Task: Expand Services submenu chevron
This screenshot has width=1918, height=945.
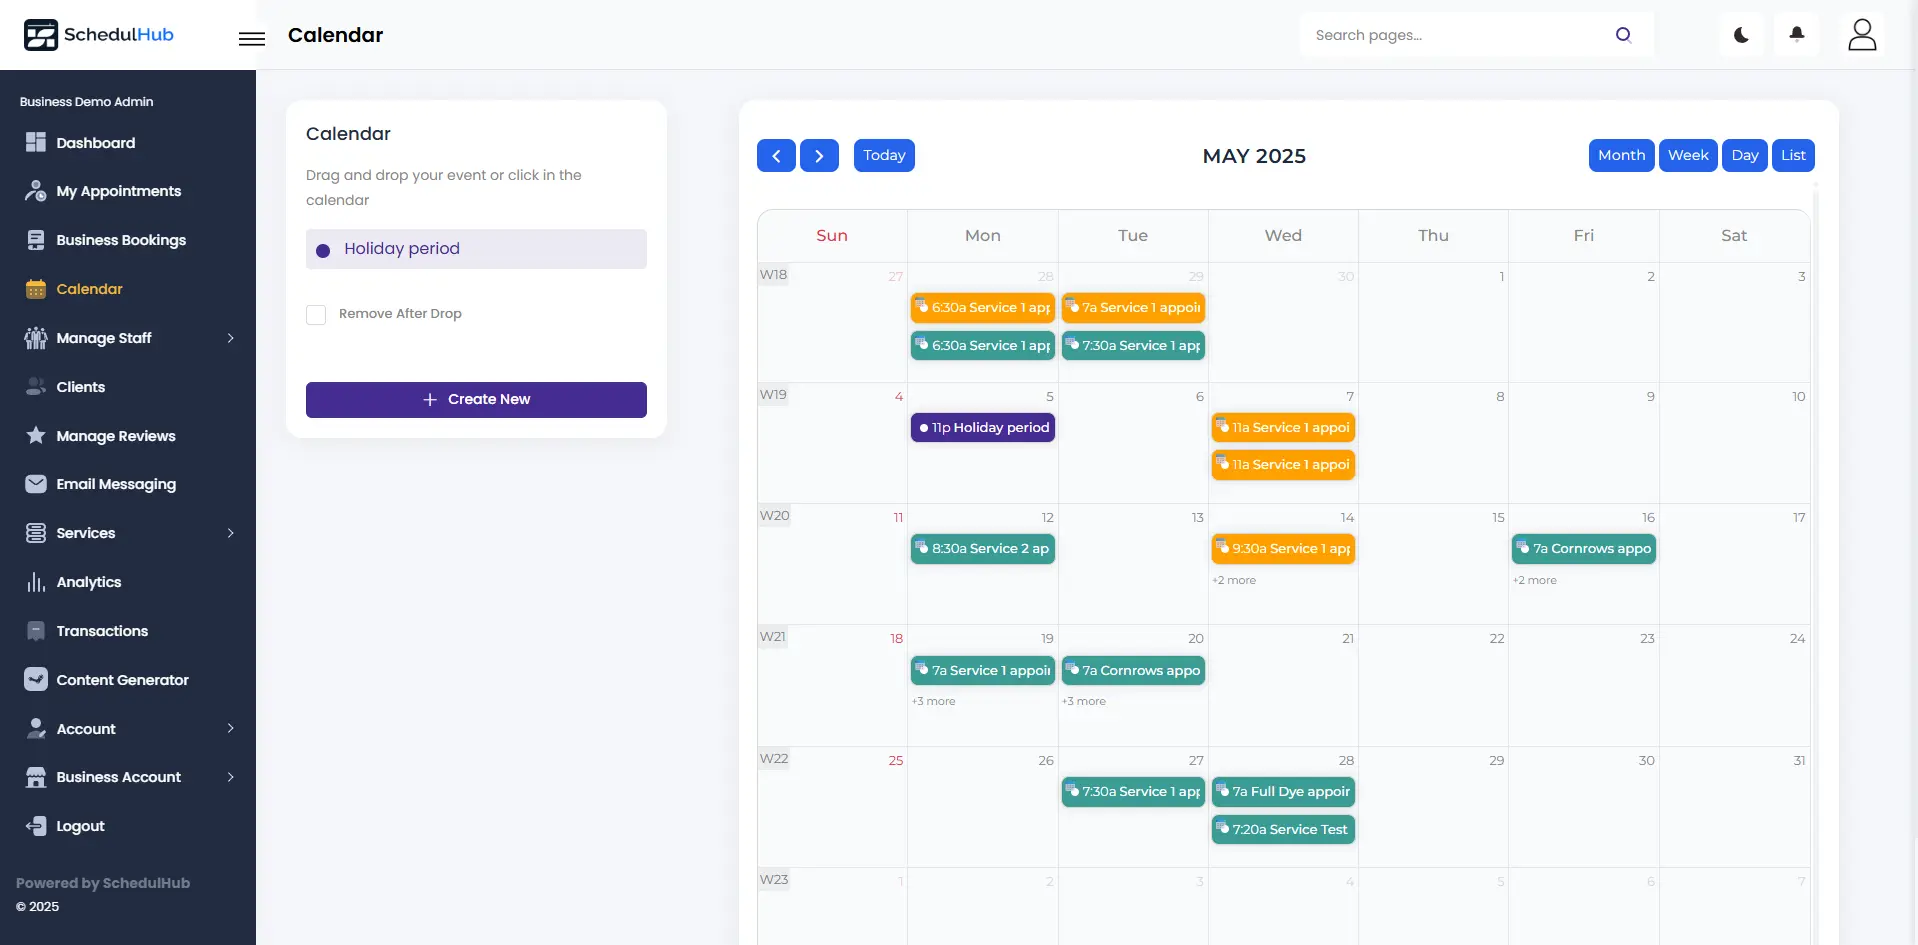Action: (x=231, y=533)
